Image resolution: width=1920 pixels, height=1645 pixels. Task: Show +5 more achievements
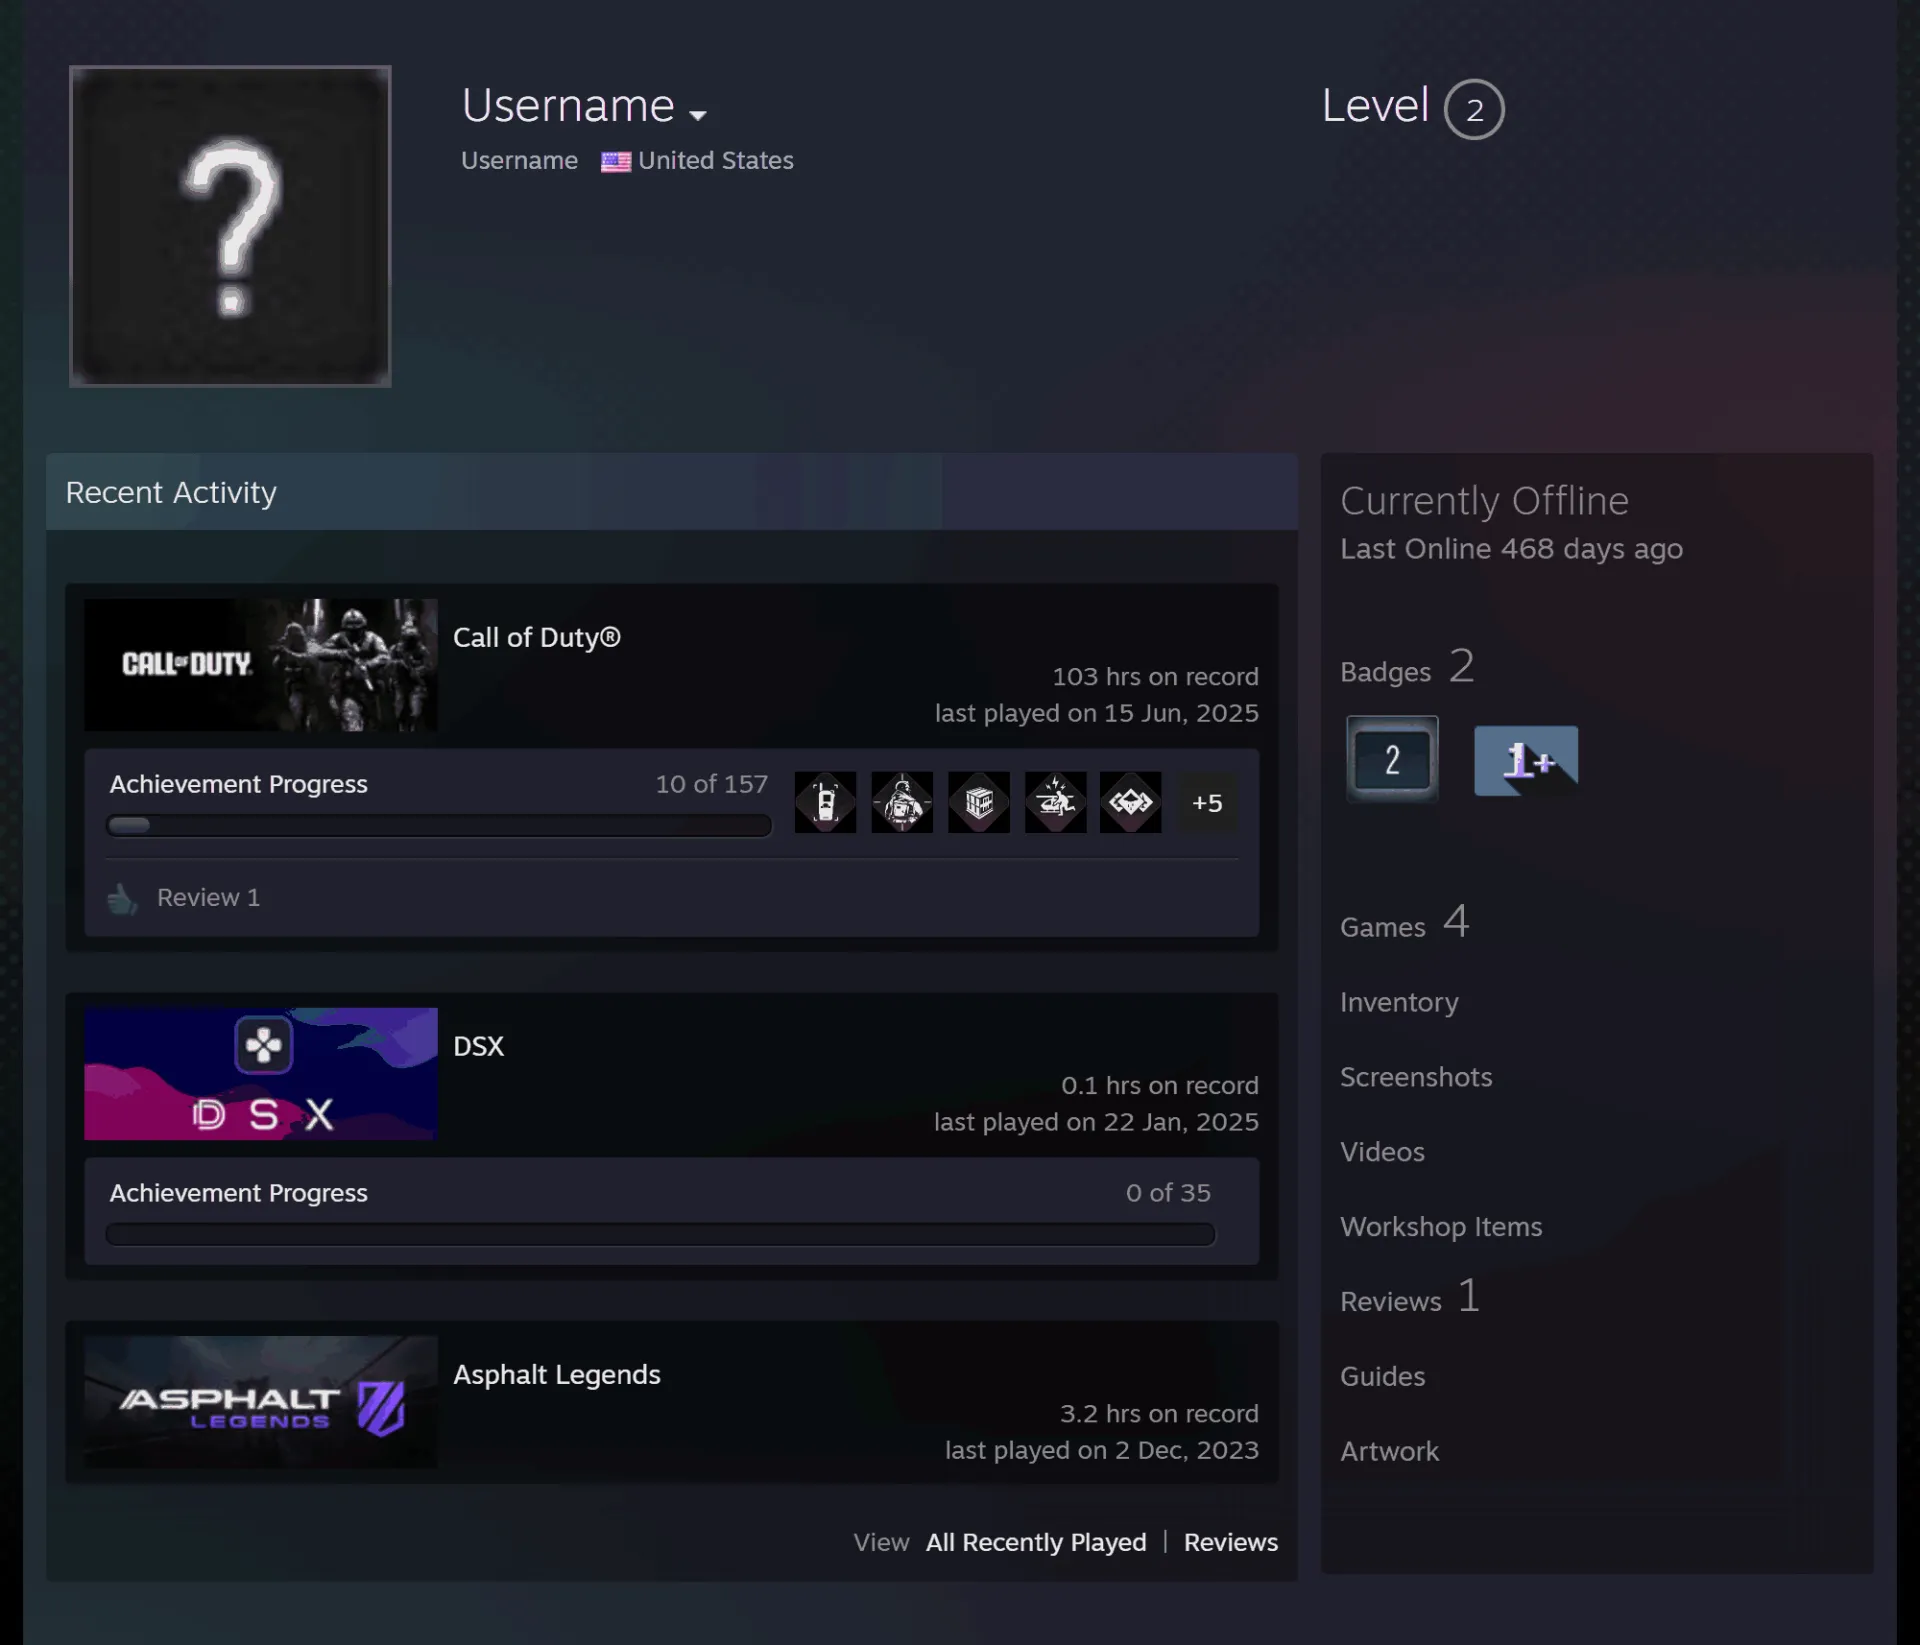(x=1207, y=803)
